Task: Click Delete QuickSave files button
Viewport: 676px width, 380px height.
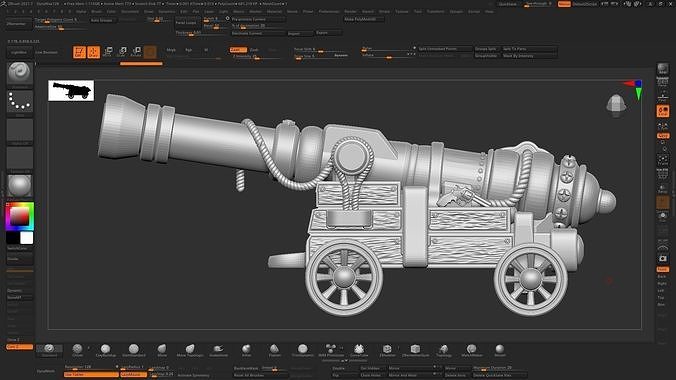Action: point(500,375)
